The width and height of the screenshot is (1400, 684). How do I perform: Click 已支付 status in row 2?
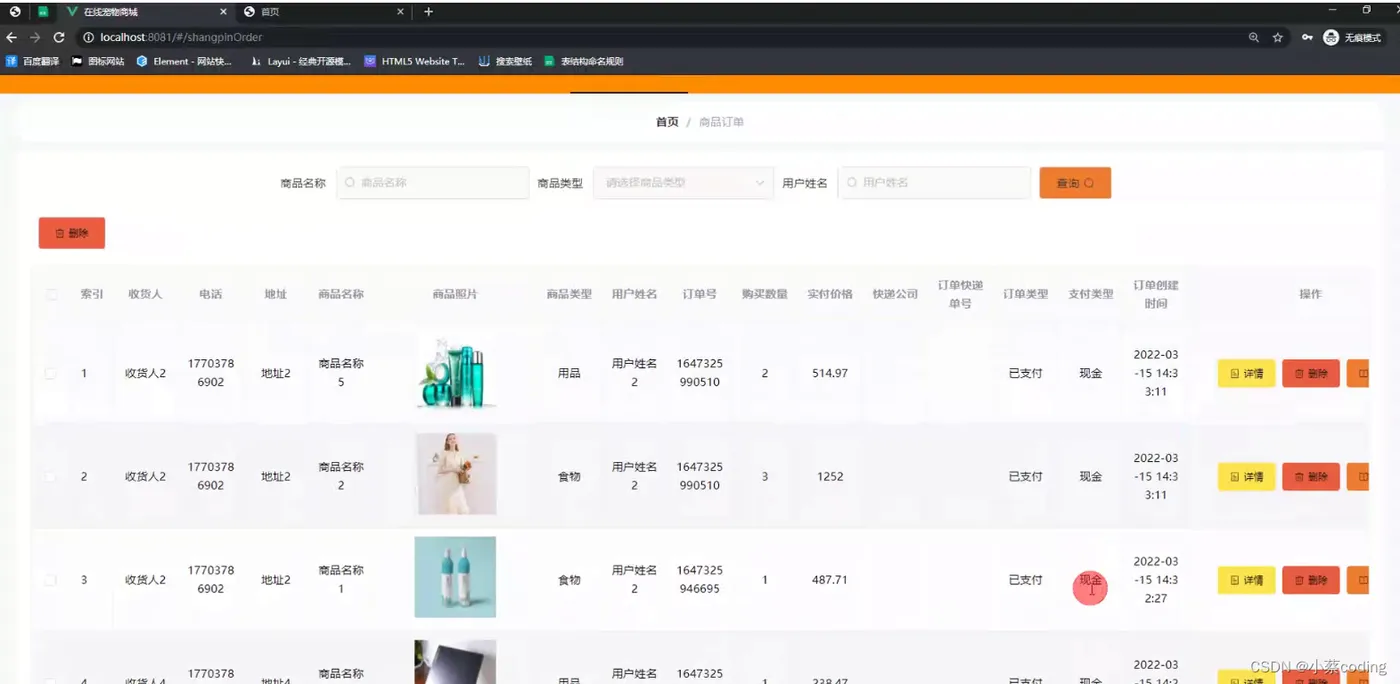pos(1025,477)
